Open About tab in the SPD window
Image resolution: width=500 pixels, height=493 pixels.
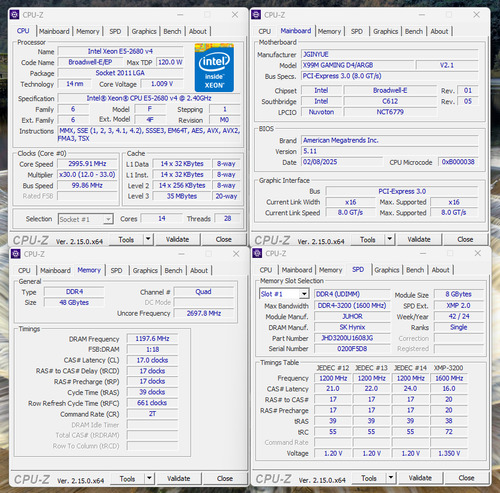click(x=441, y=270)
